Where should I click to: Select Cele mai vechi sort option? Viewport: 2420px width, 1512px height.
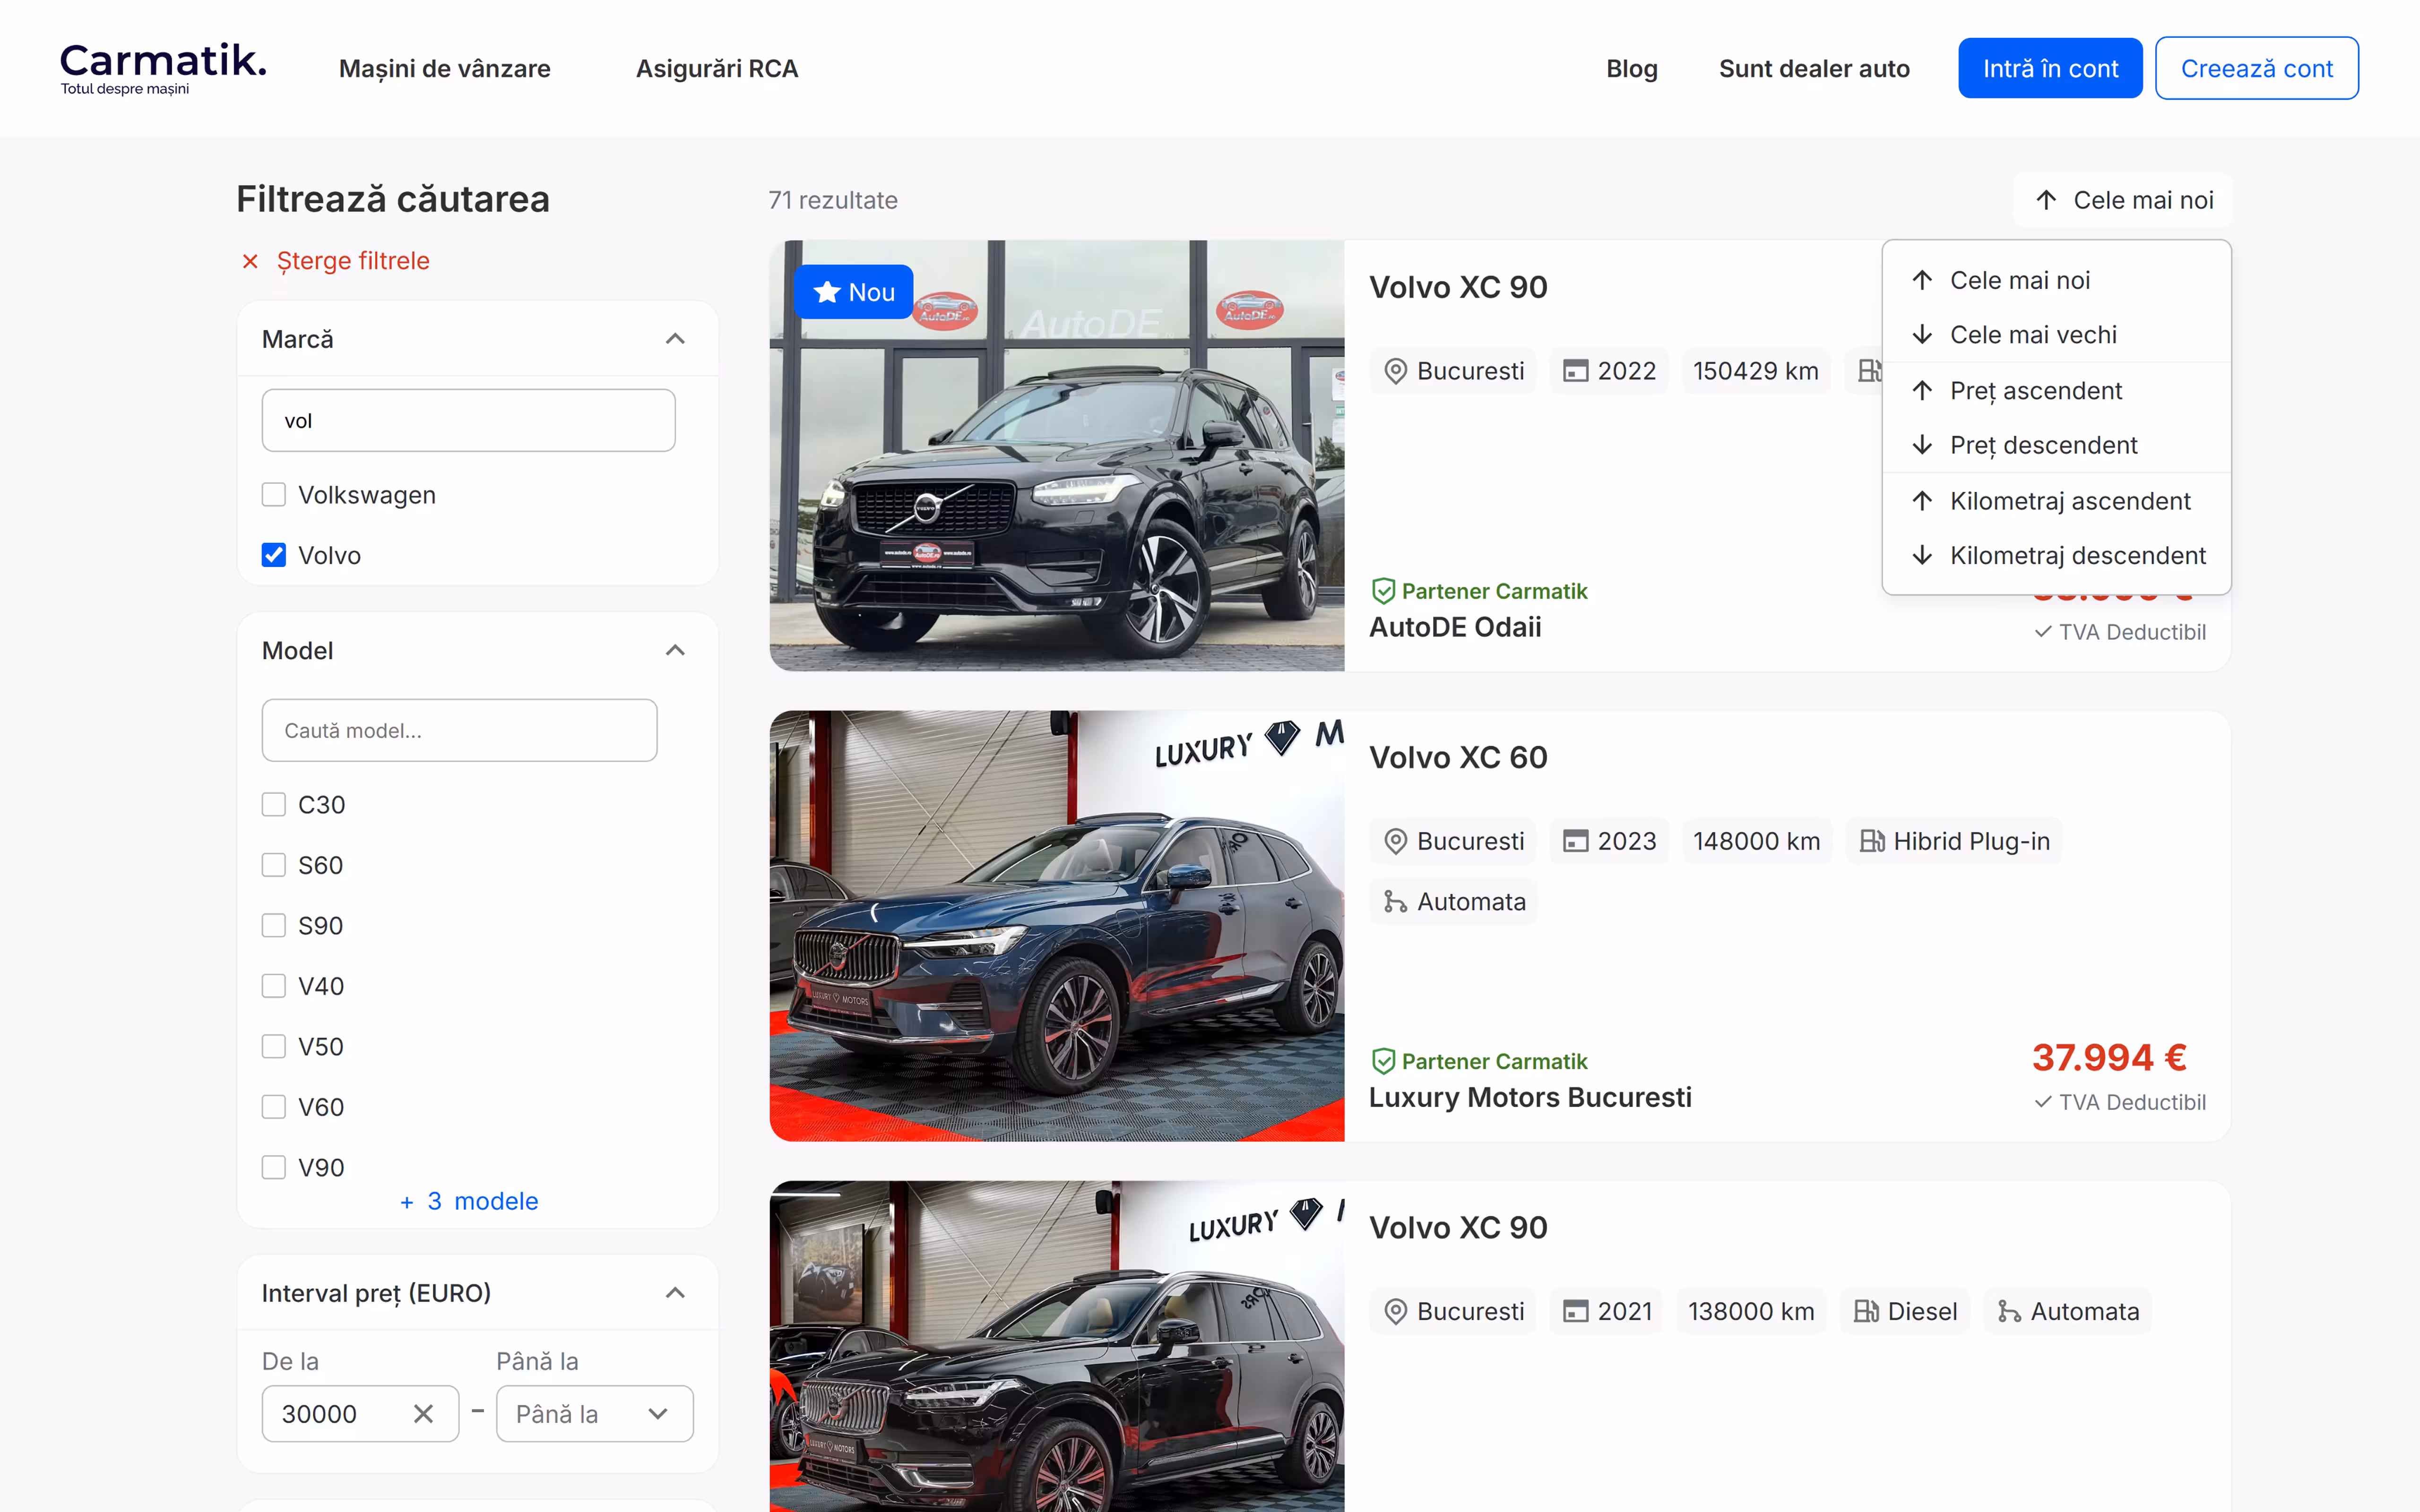[2056, 335]
